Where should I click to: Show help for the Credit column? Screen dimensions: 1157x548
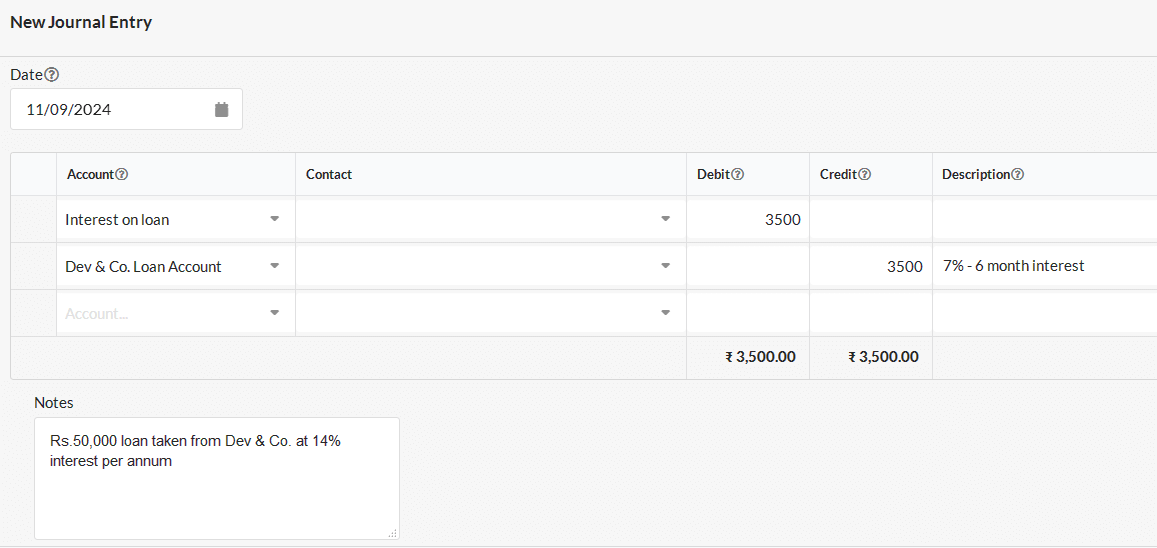pyautogui.click(x=866, y=174)
